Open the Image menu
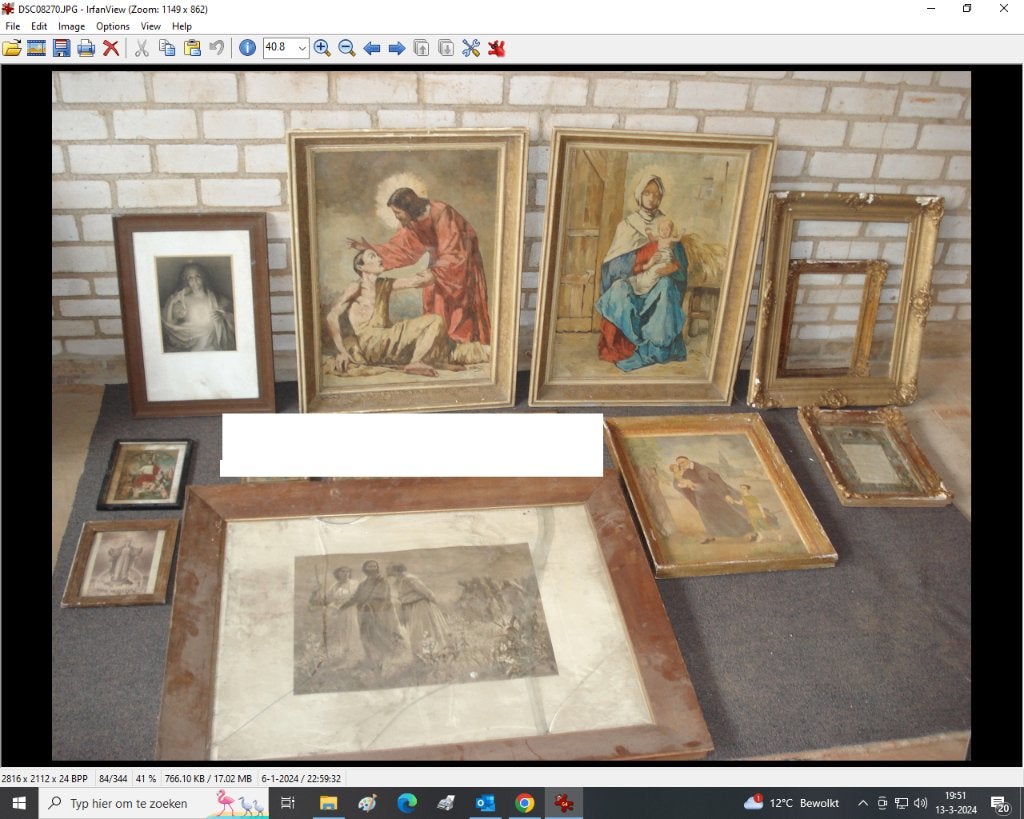Screen dimensions: 1024x819 71,26
